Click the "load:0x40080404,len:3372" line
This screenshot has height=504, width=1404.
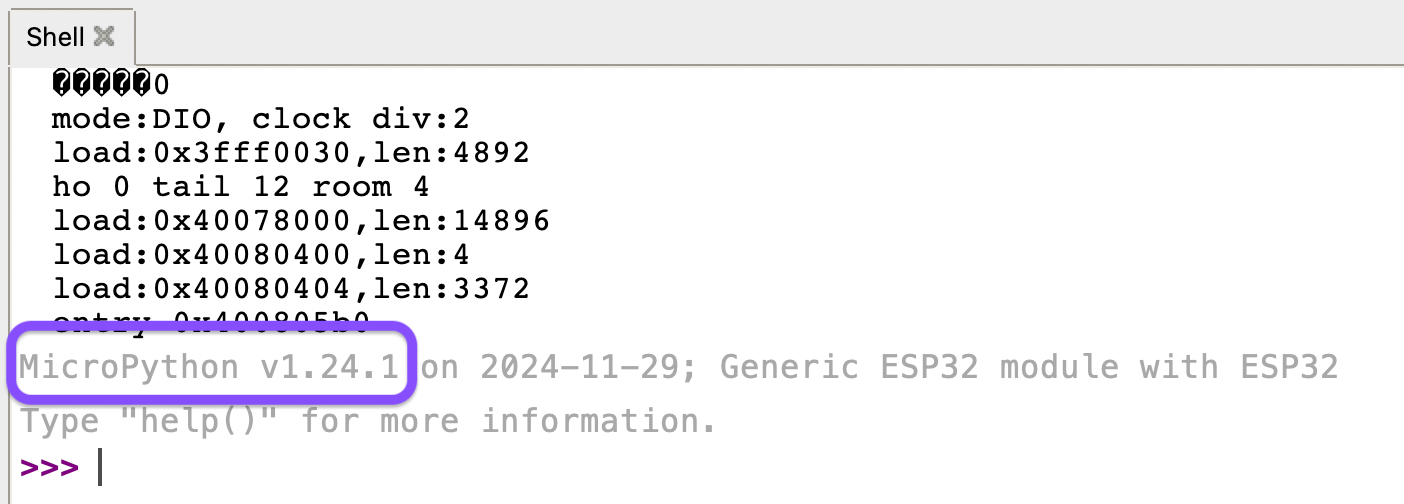click(290, 289)
